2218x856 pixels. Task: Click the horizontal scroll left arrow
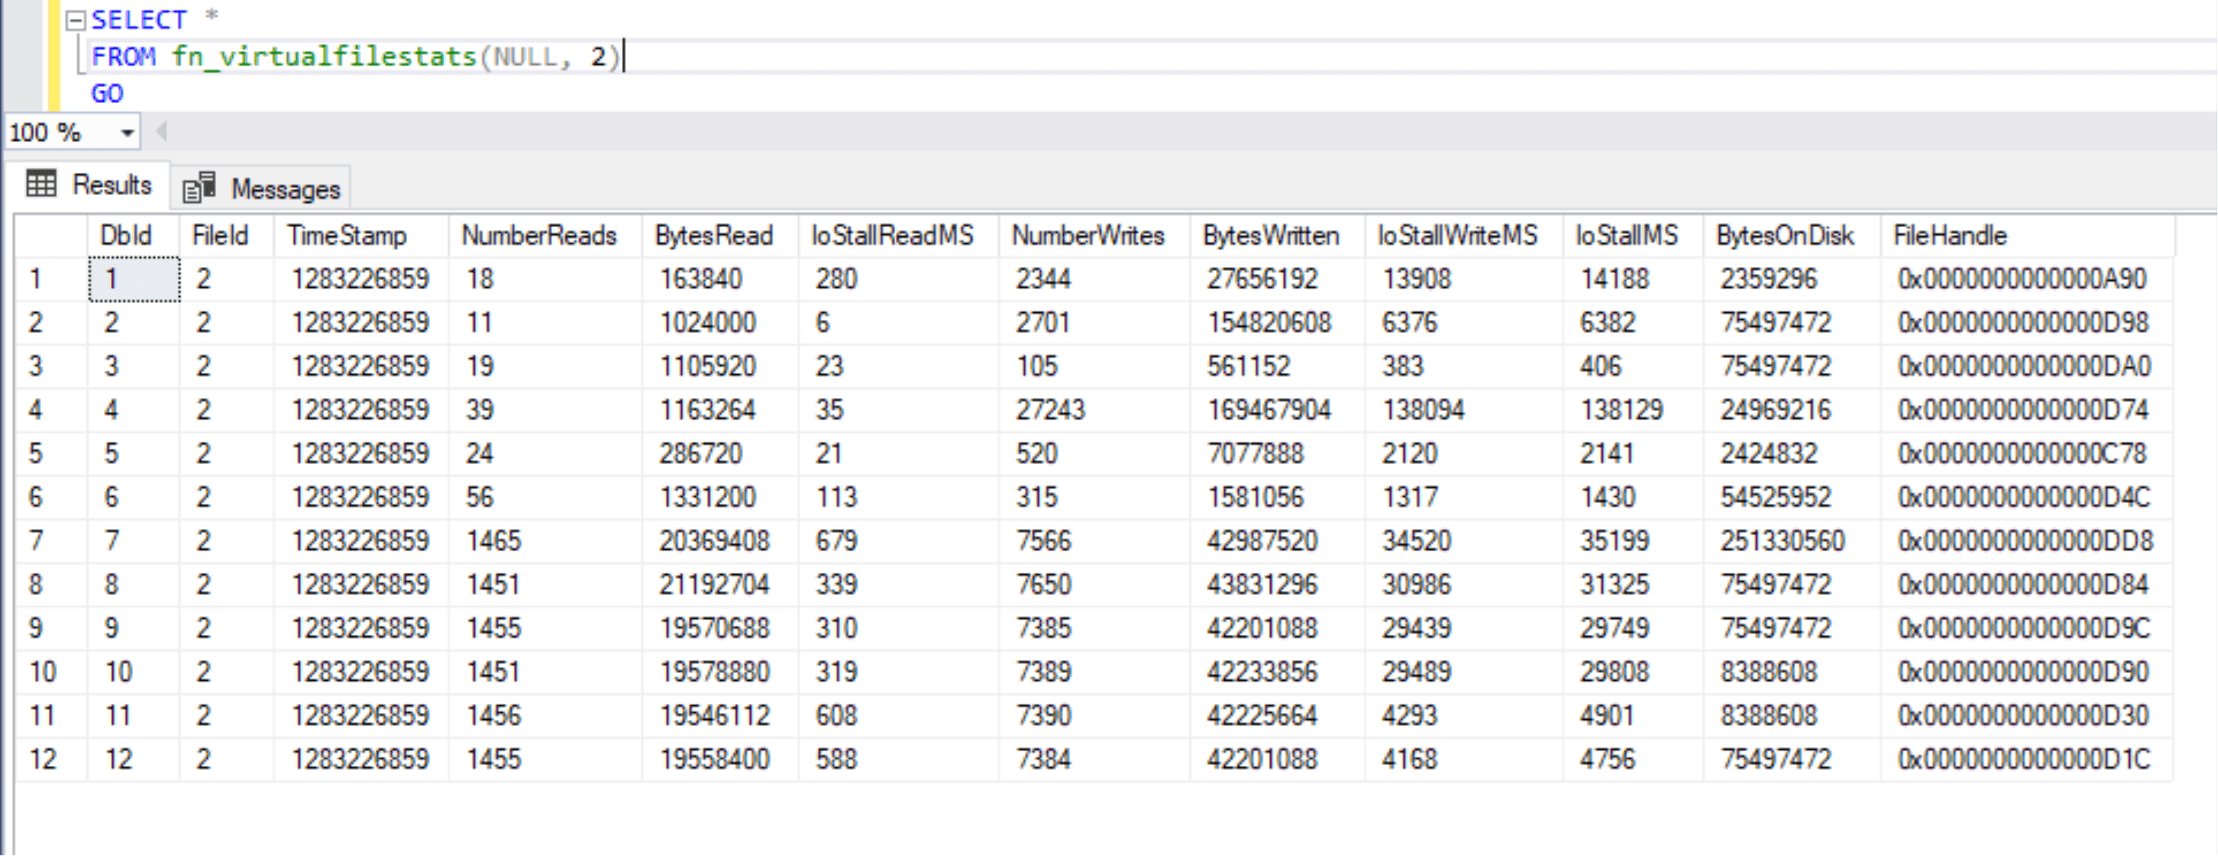point(161,132)
